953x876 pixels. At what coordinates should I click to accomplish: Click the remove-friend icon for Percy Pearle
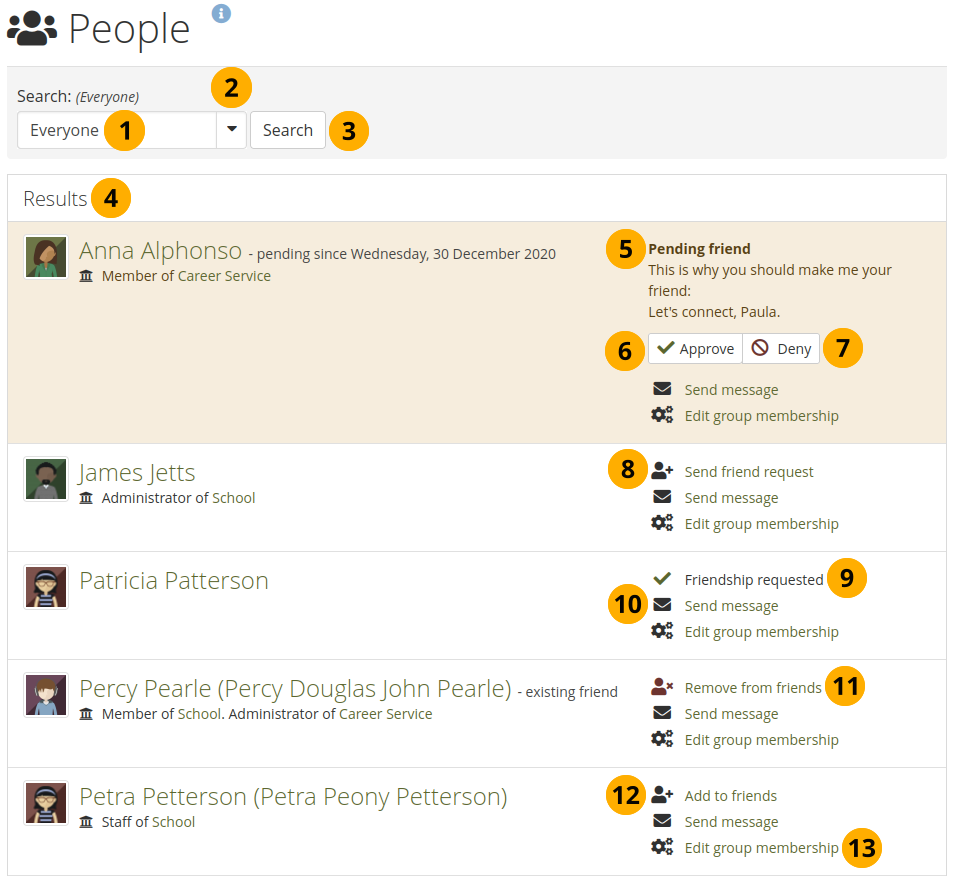coord(662,688)
